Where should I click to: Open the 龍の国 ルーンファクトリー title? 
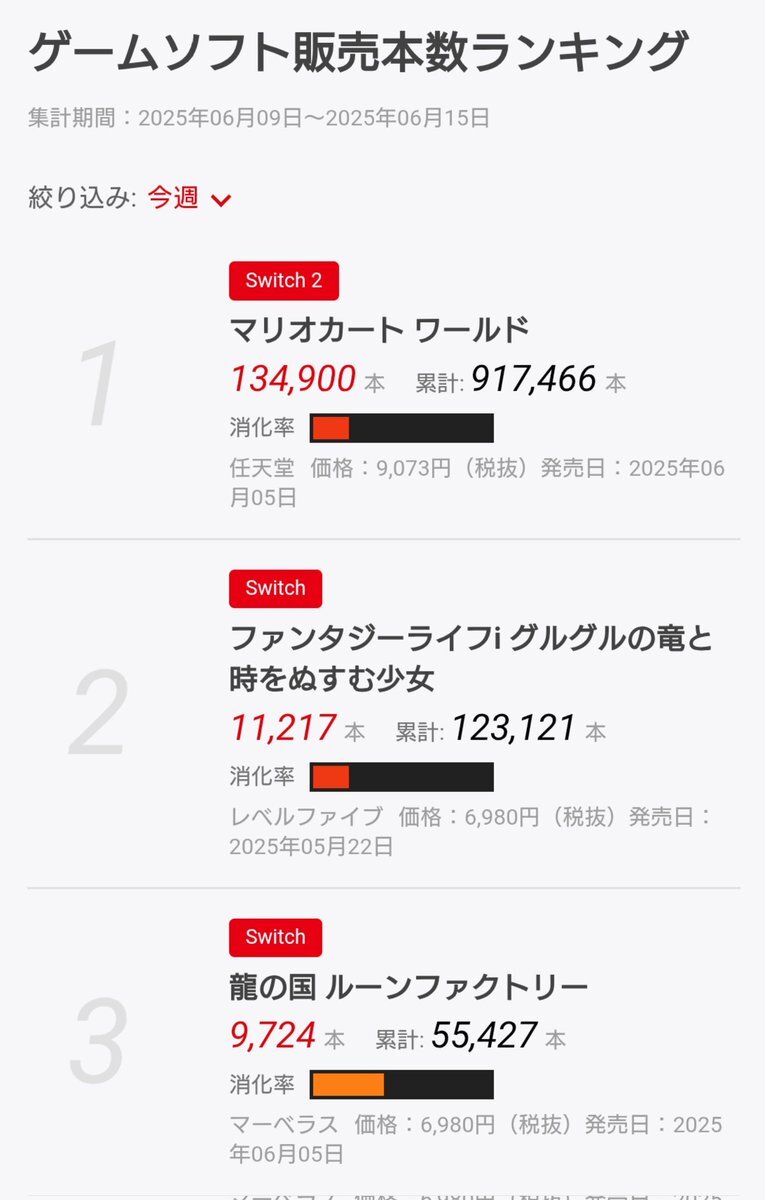point(408,988)
